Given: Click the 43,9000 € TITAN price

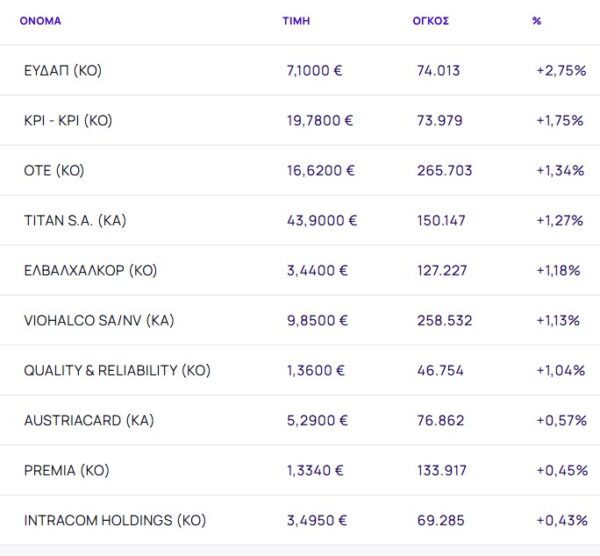Looking at the screenshot, I should (321, 221).
